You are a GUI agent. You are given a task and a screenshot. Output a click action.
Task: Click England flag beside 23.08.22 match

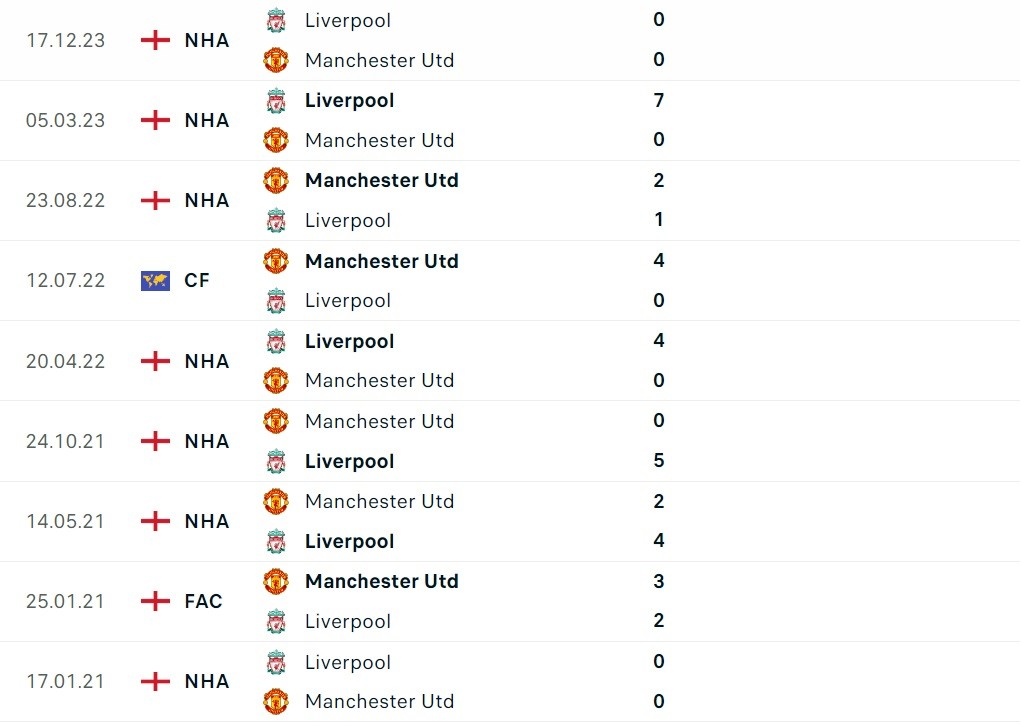pos(155,200)
